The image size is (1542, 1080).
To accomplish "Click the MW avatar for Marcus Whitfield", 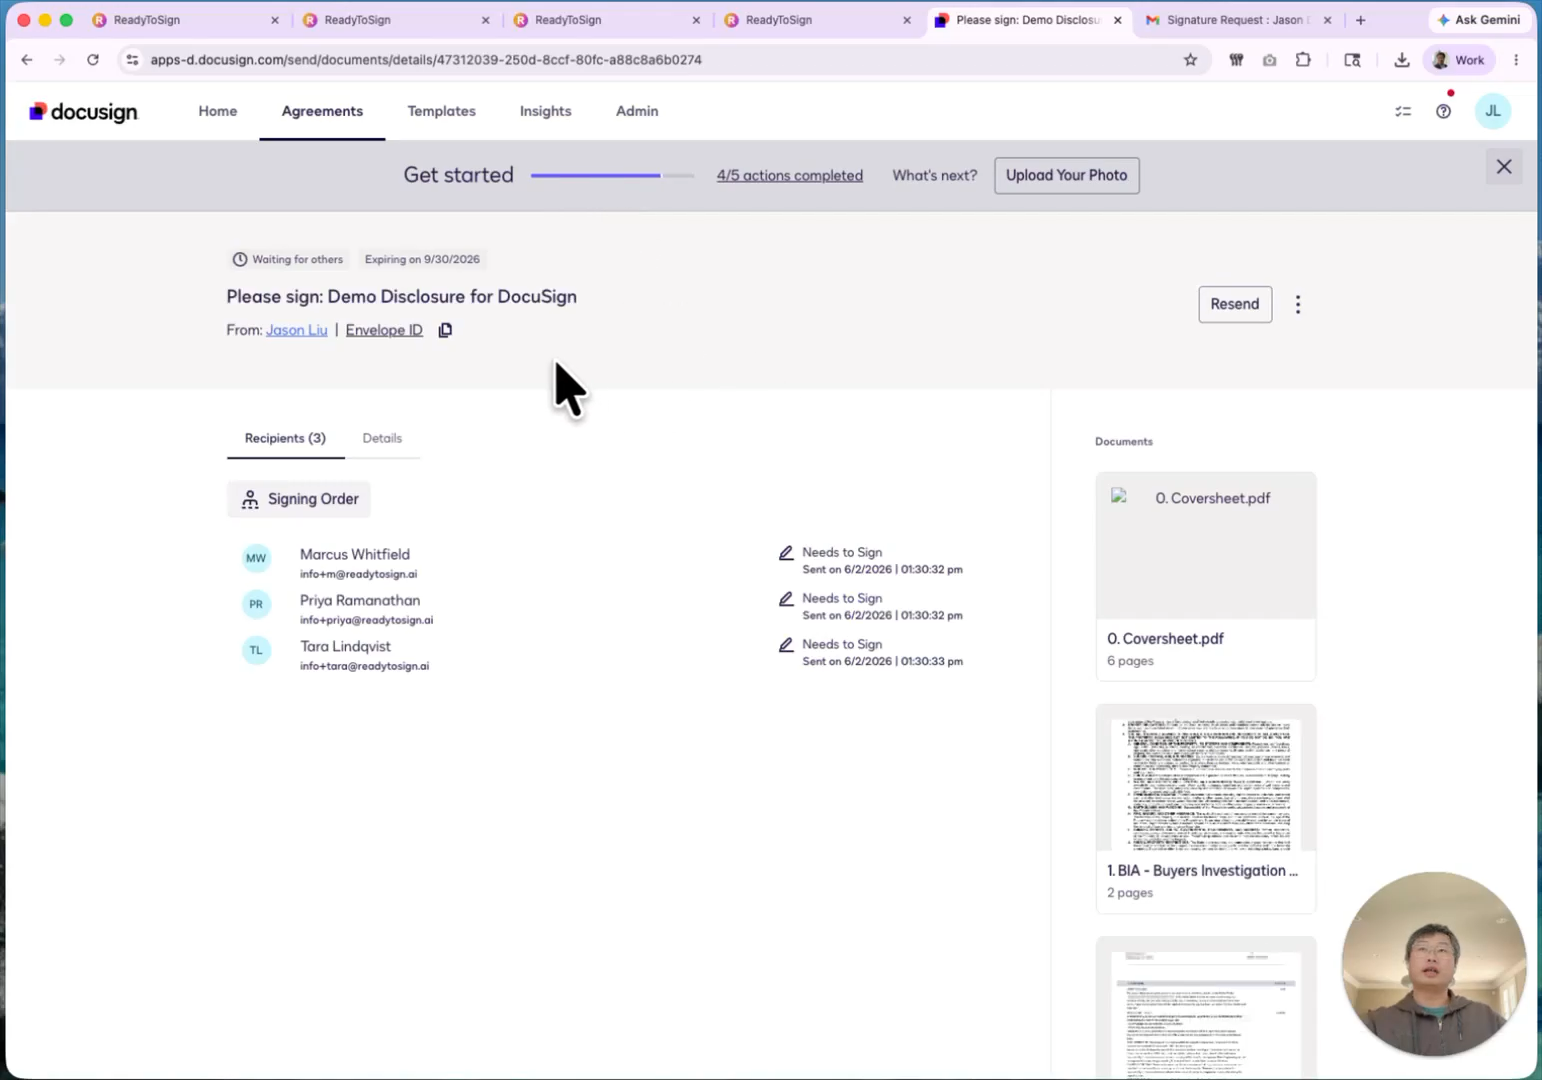I will 256,558.
